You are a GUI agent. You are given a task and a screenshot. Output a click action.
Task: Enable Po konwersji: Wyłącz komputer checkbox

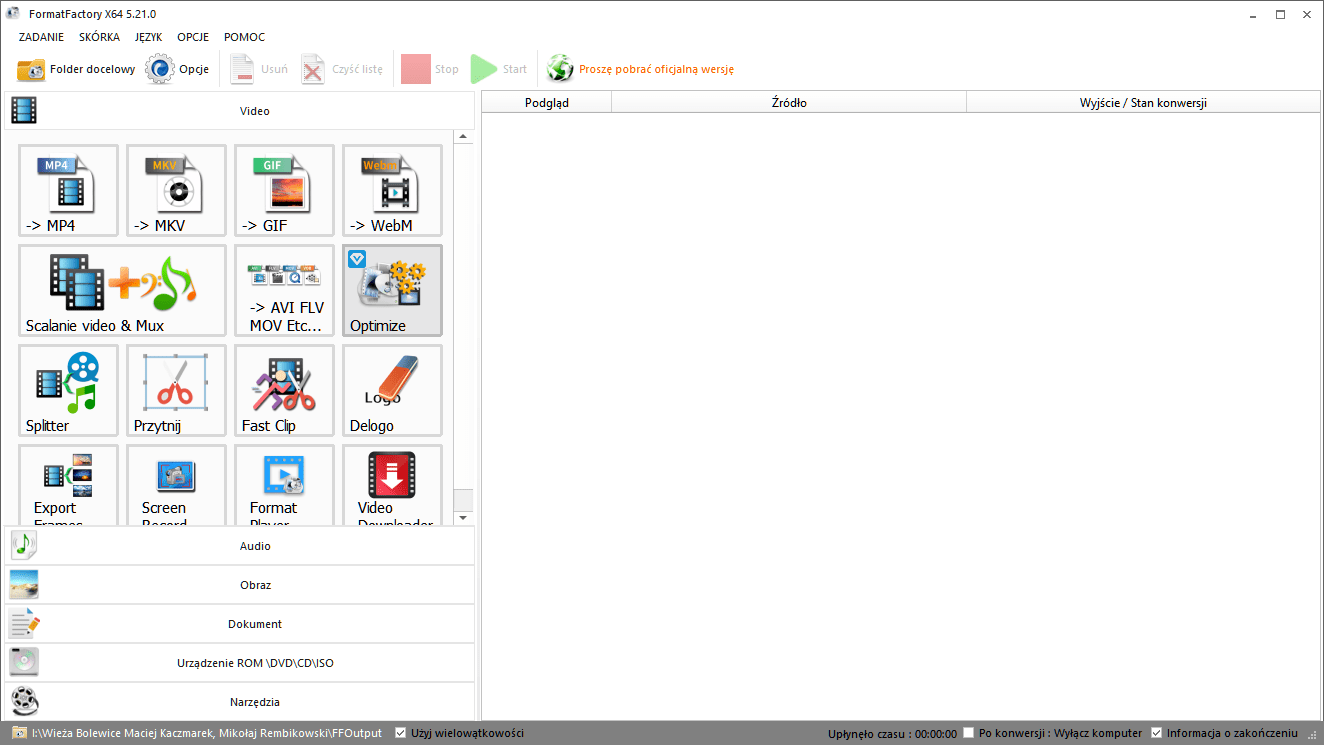click(x=969, y=733)
